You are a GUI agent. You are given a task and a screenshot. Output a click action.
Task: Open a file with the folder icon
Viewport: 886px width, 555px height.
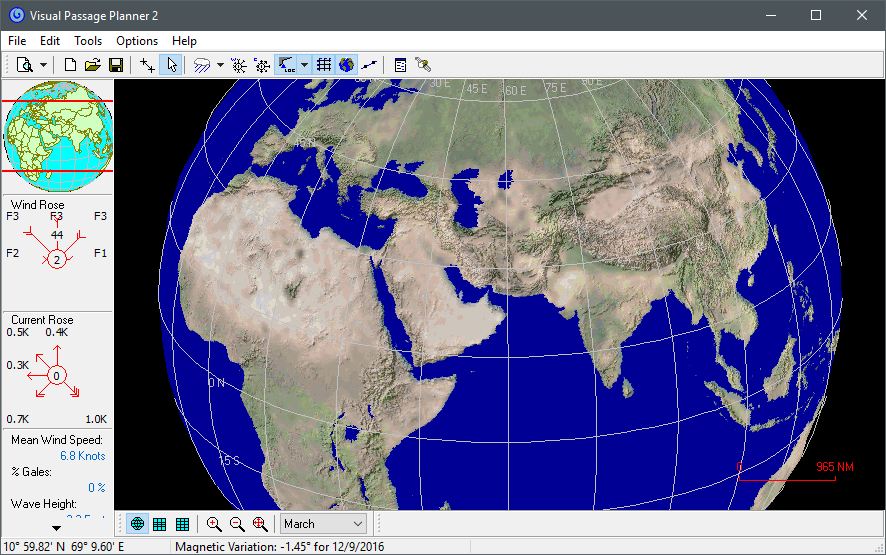93,65
